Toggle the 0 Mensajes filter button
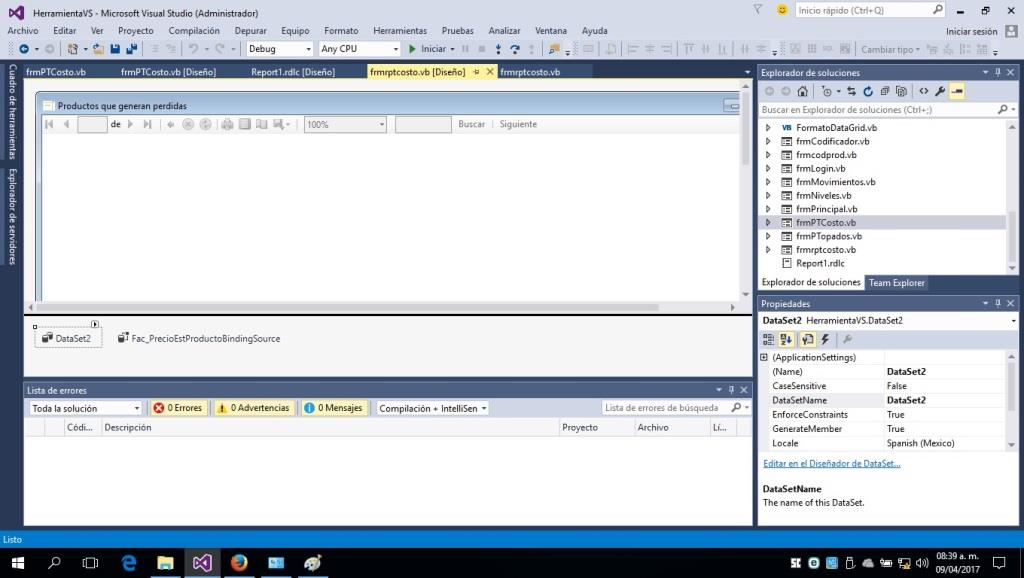 coord(334,408)
